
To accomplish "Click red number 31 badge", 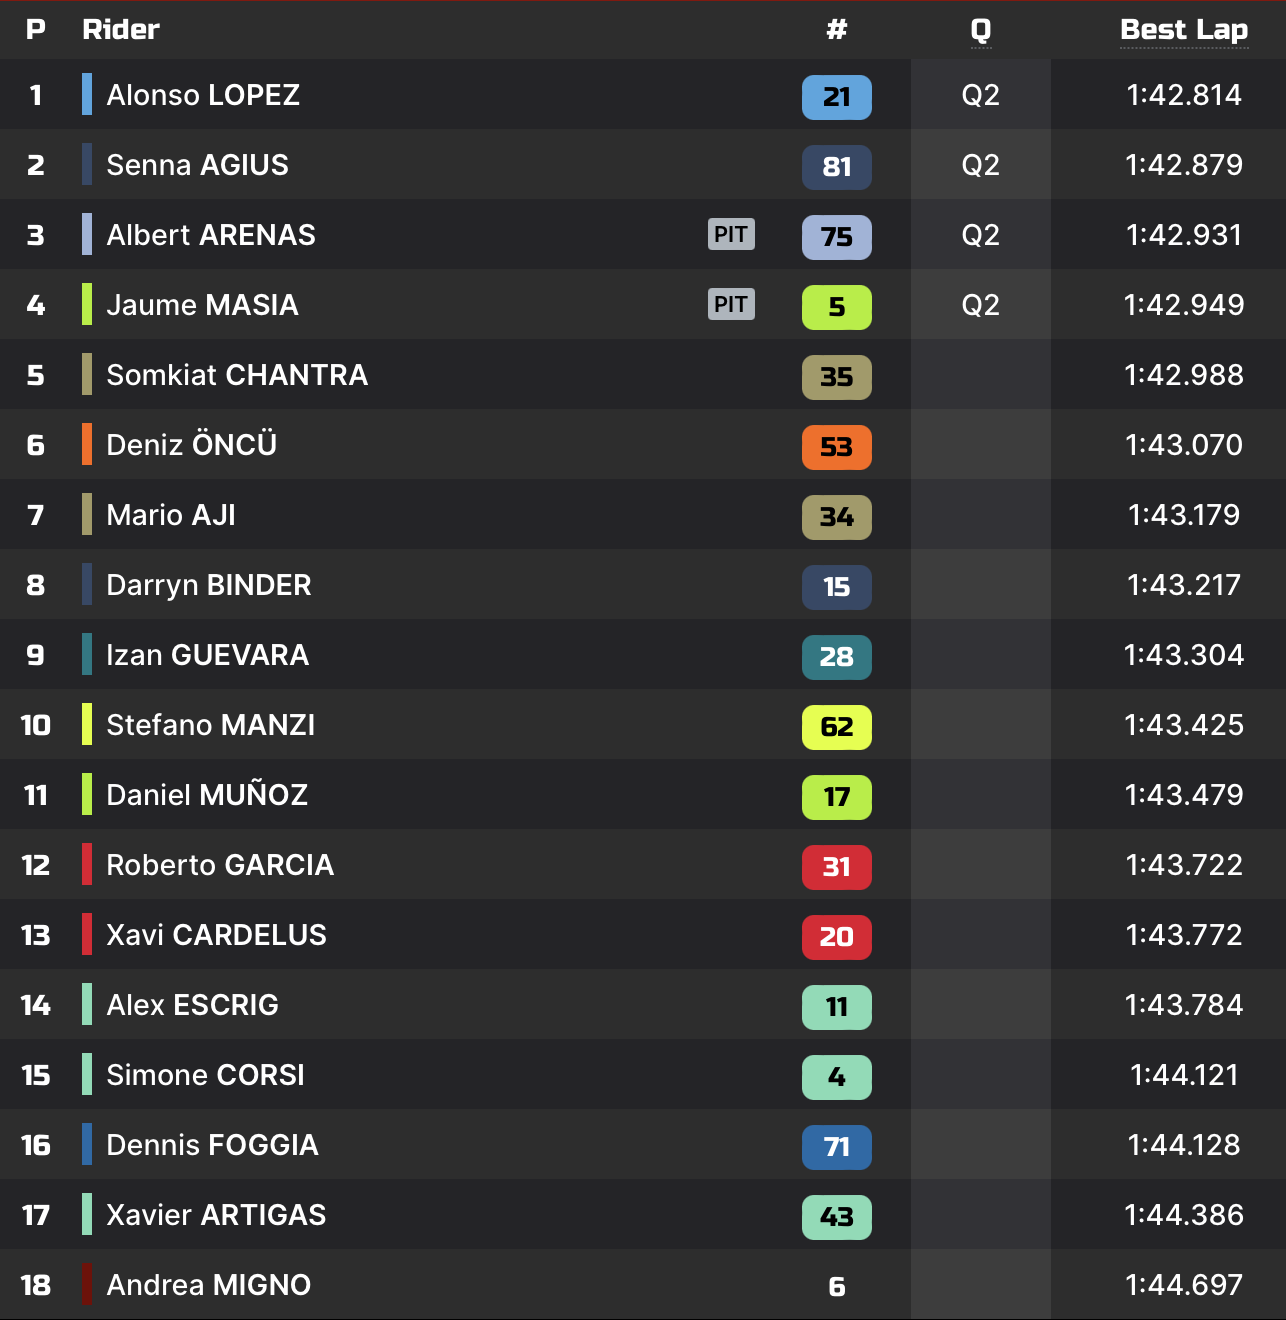I will [x=836, y=867].
